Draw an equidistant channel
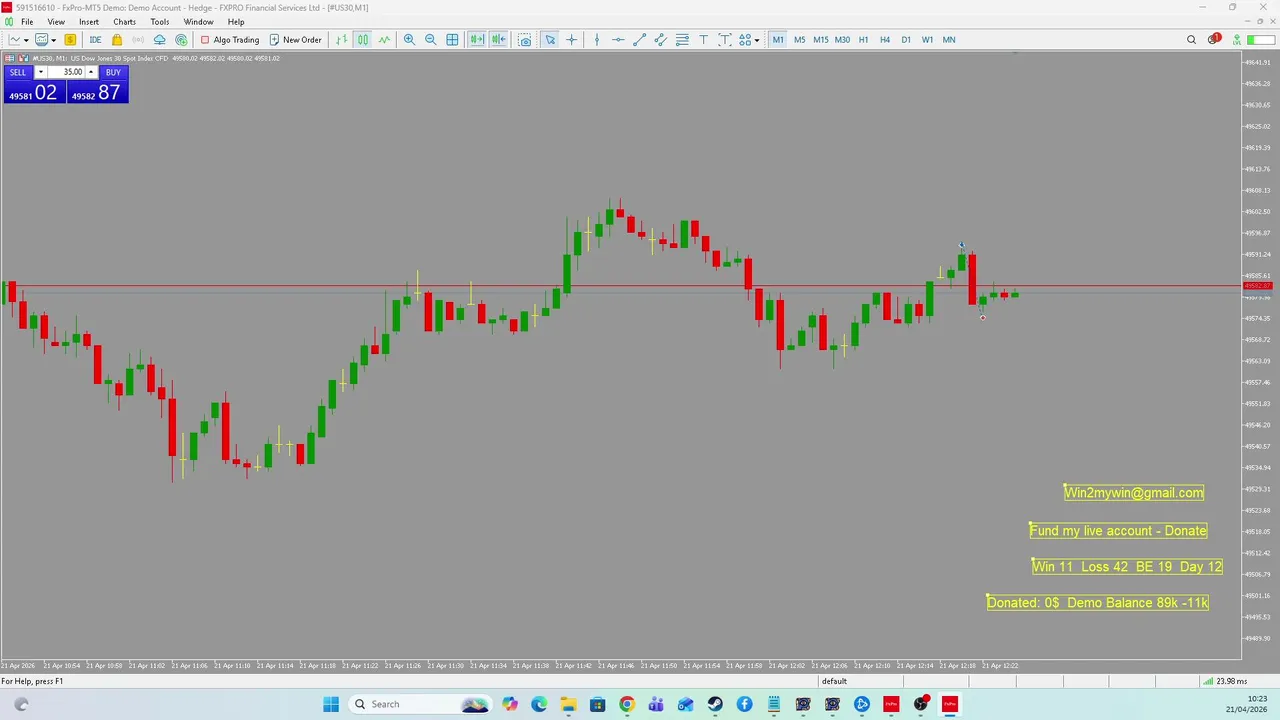Screen dimensions: 1280x720 tap(660, 40)
